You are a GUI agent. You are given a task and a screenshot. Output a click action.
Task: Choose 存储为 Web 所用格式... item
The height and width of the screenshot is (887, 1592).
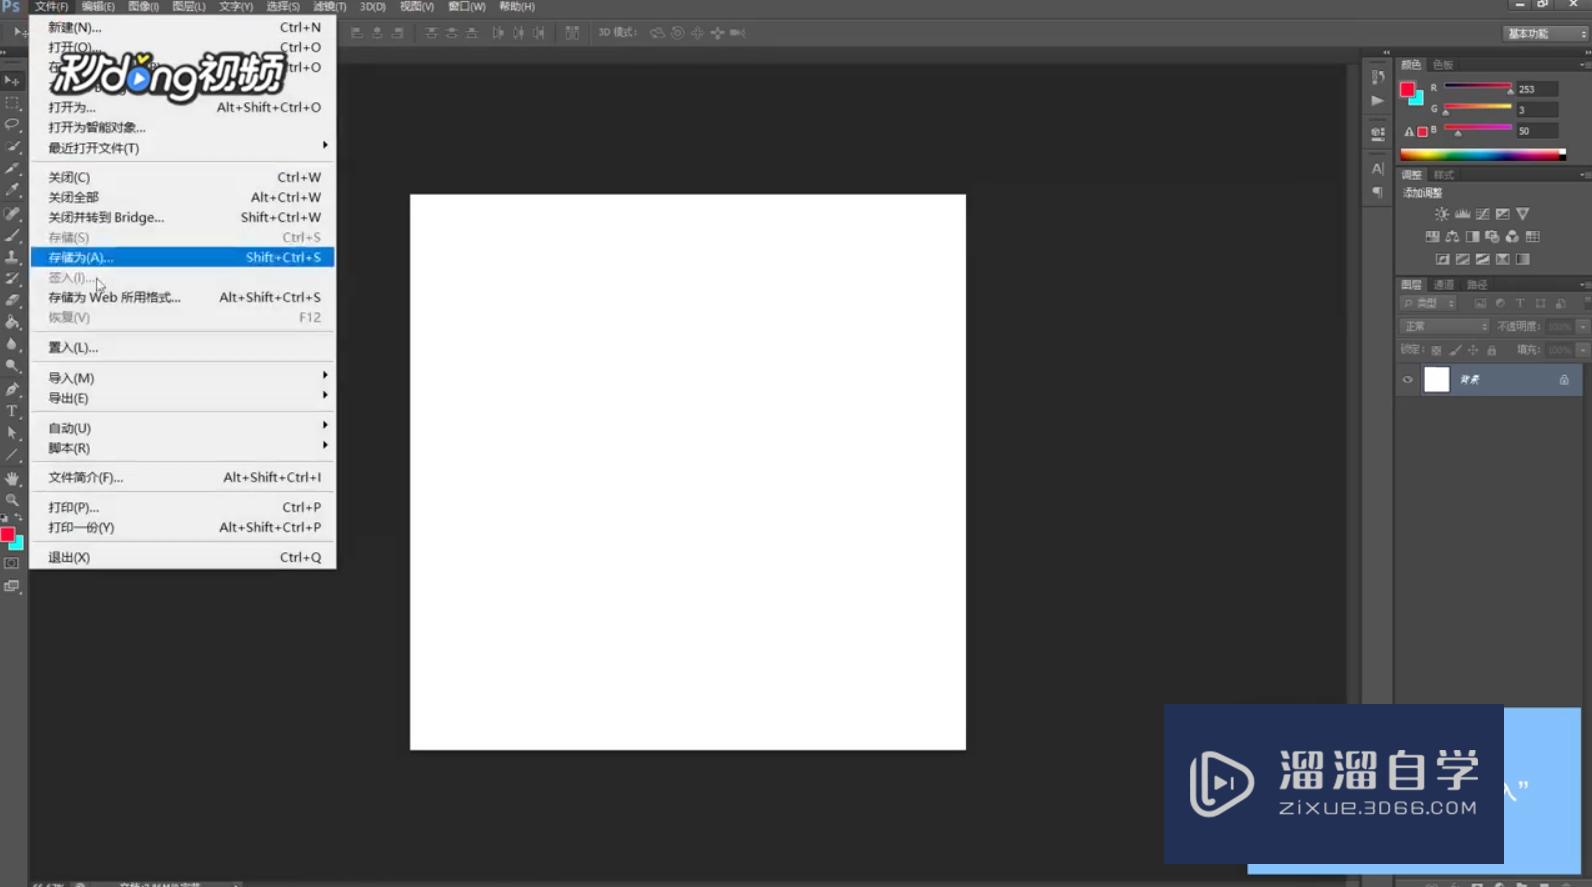[182, 297]
